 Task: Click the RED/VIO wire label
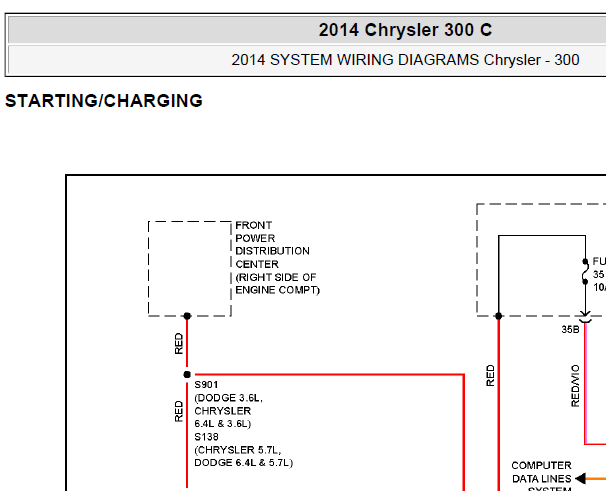click(x=575, y=385)
